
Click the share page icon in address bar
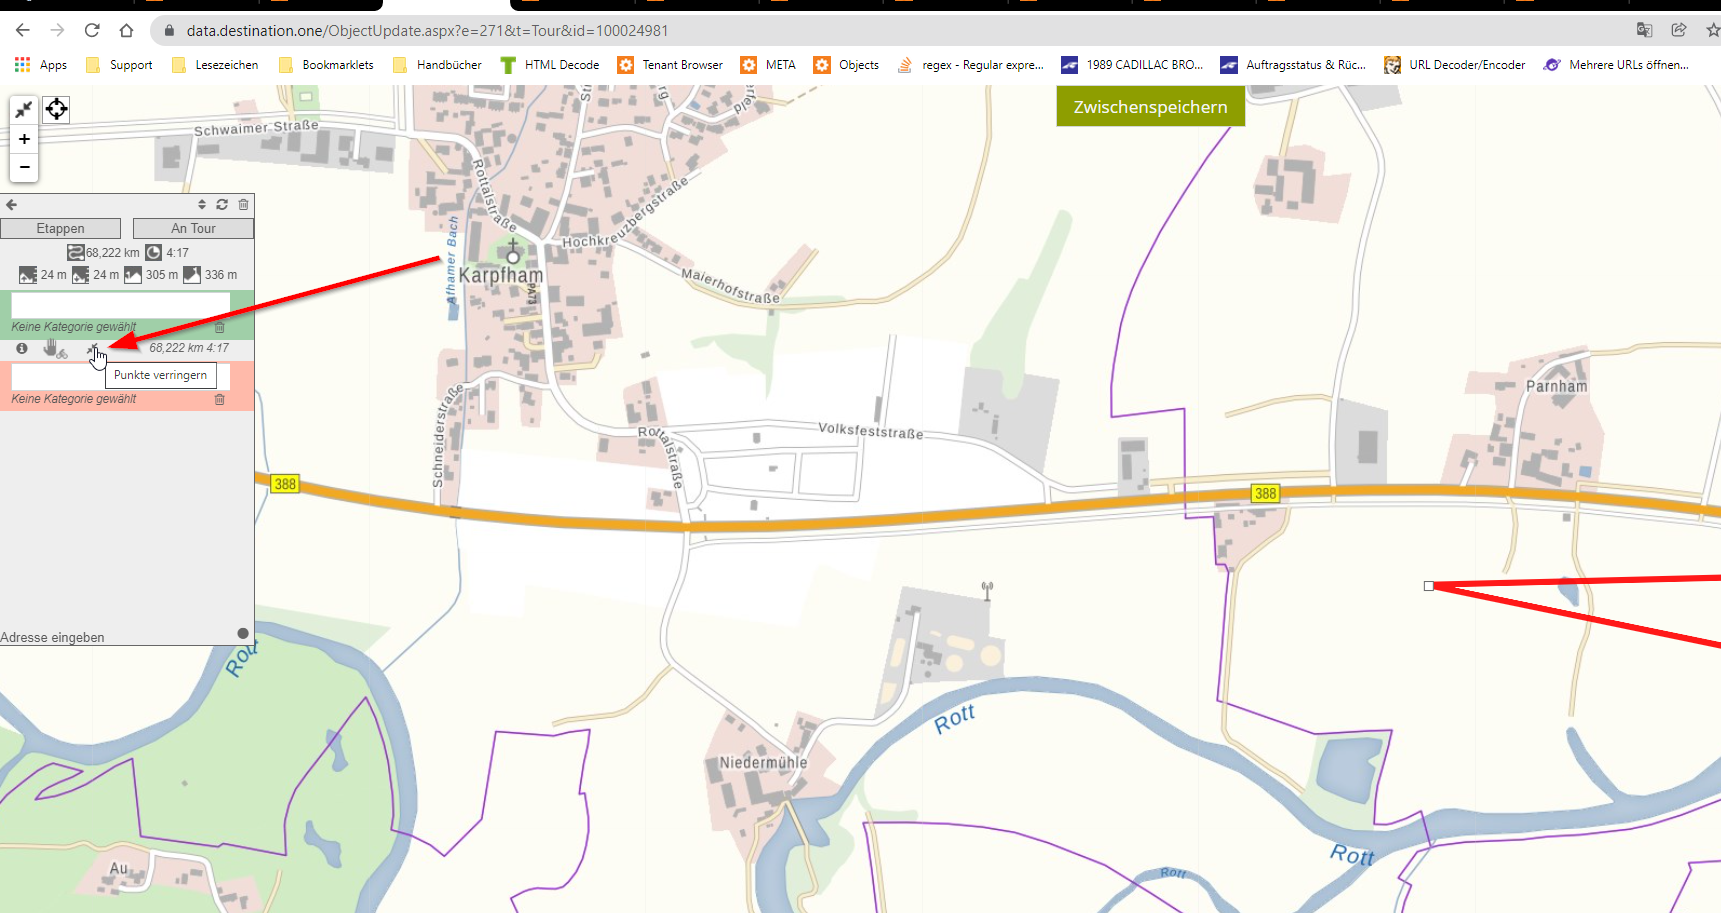[x=1679, y=30]
